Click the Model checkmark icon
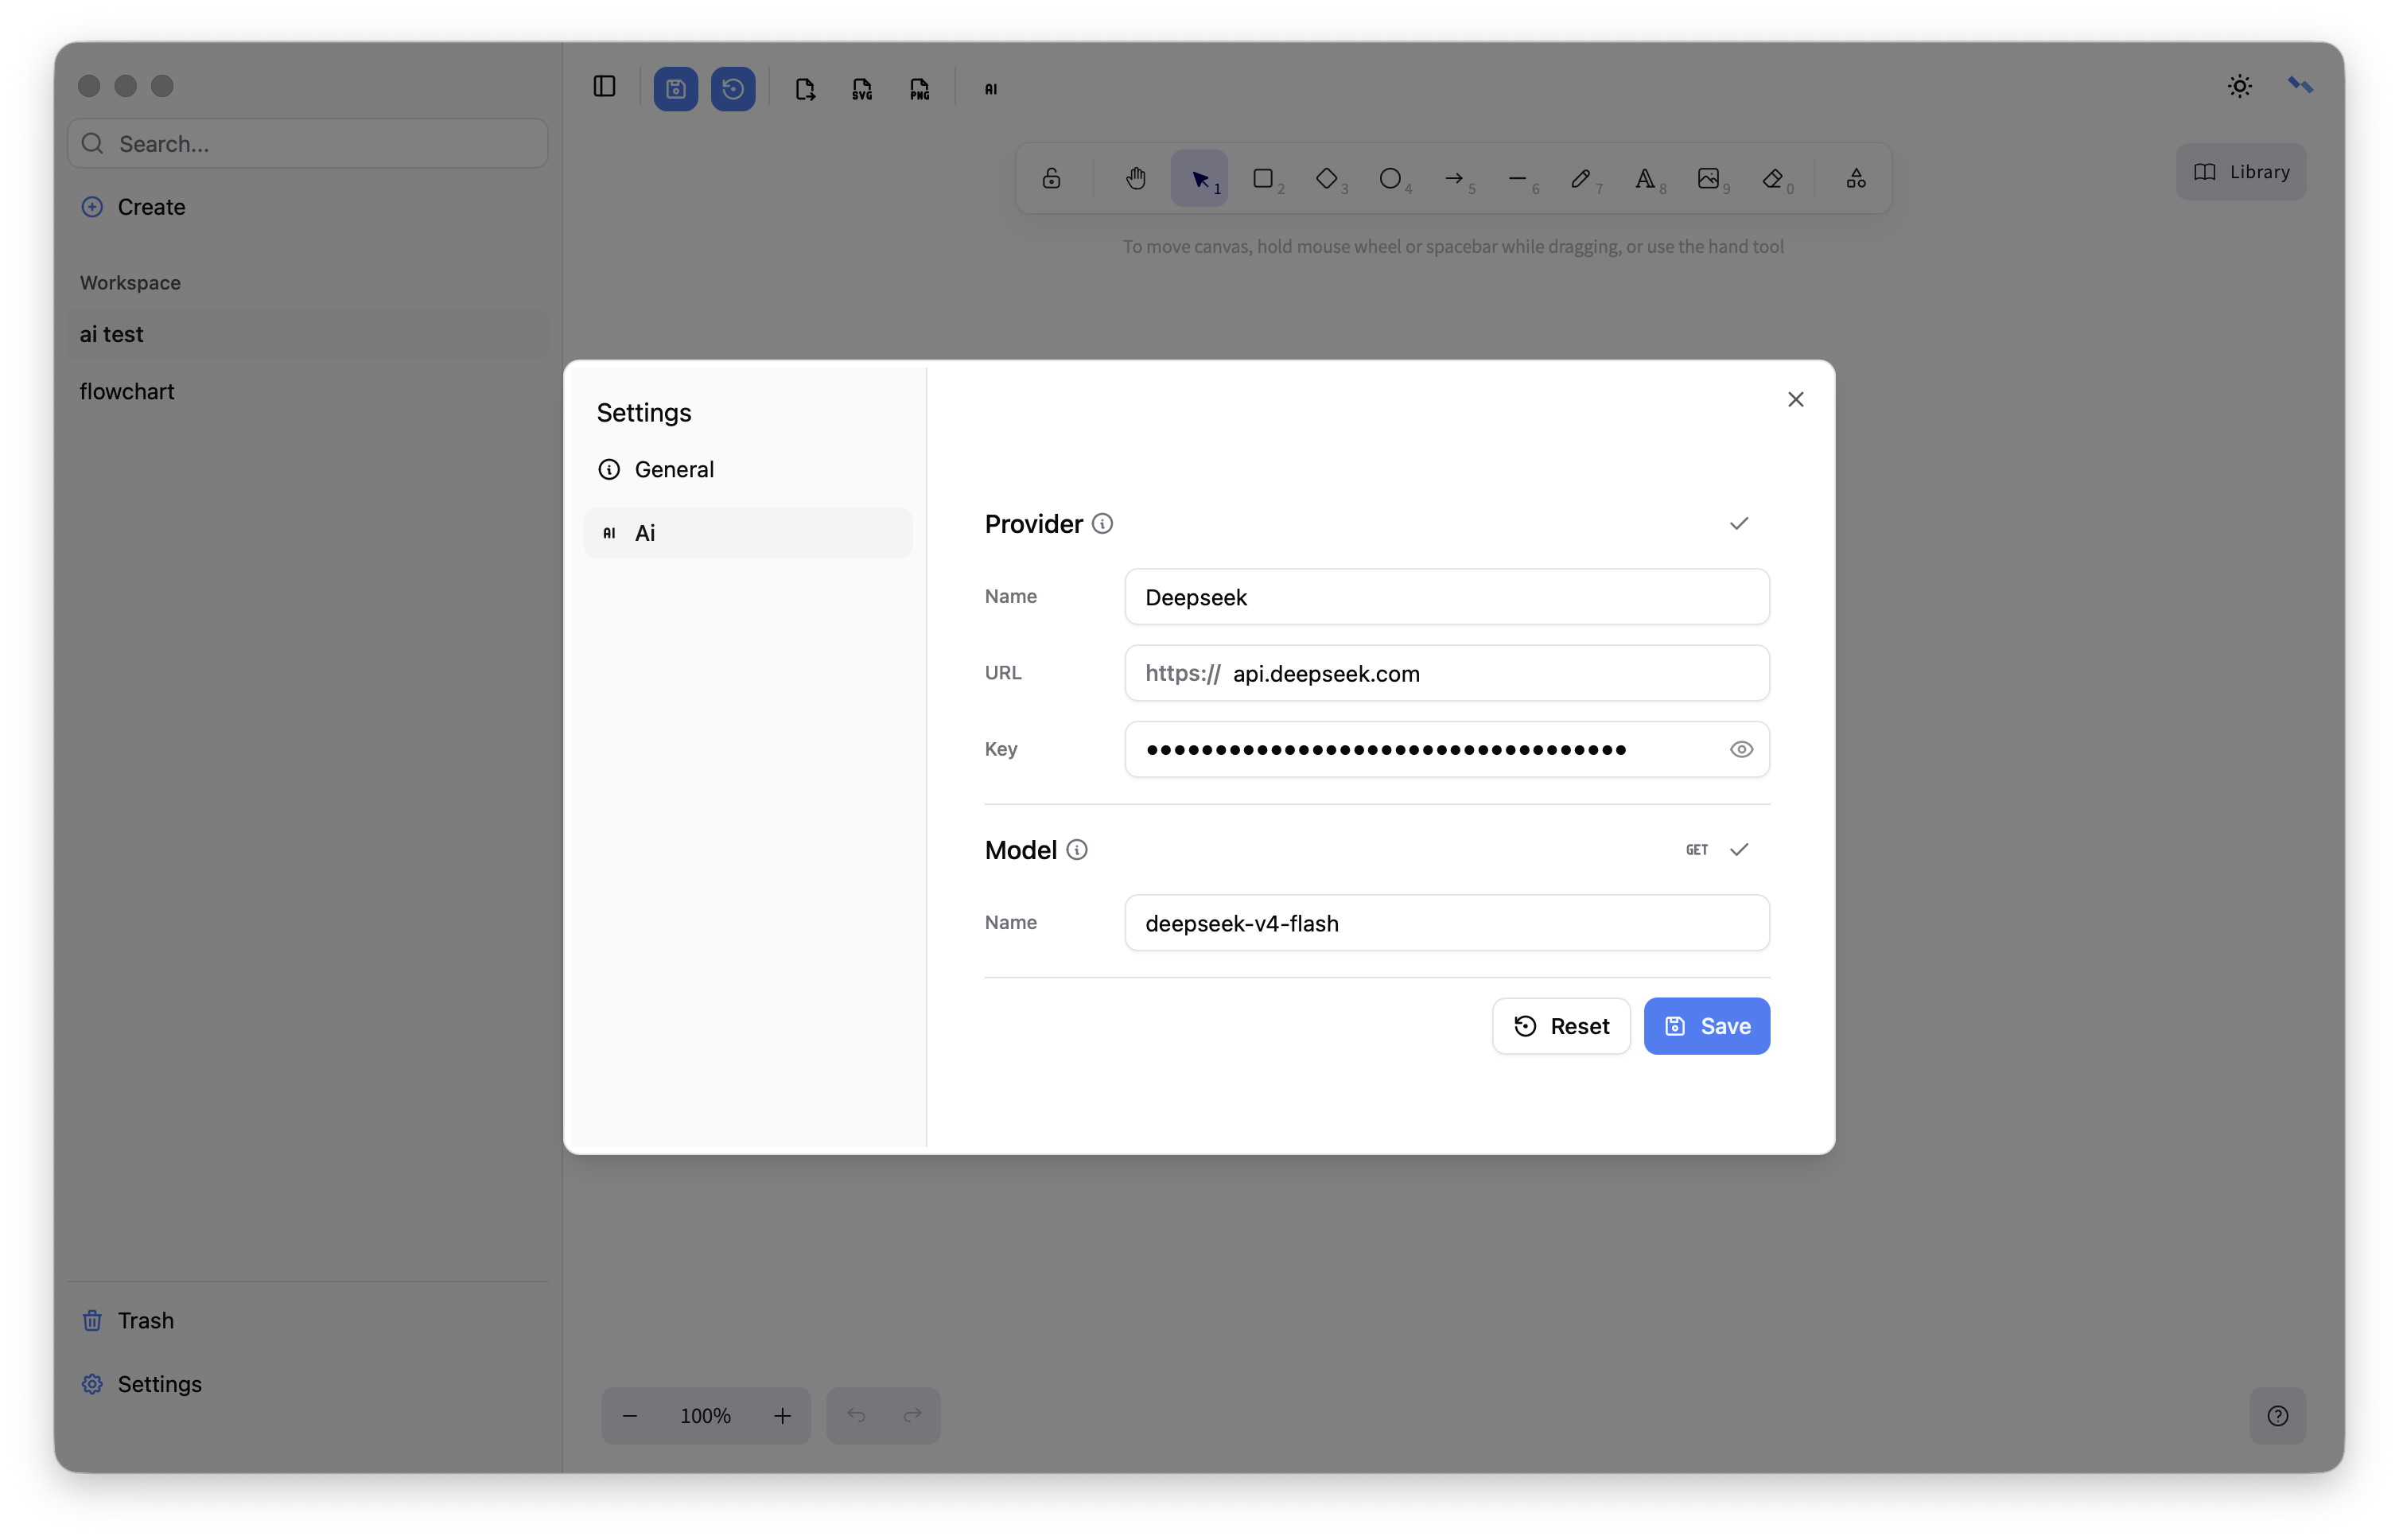This screenshot has width=2399, height=1540. point(1738,850)
